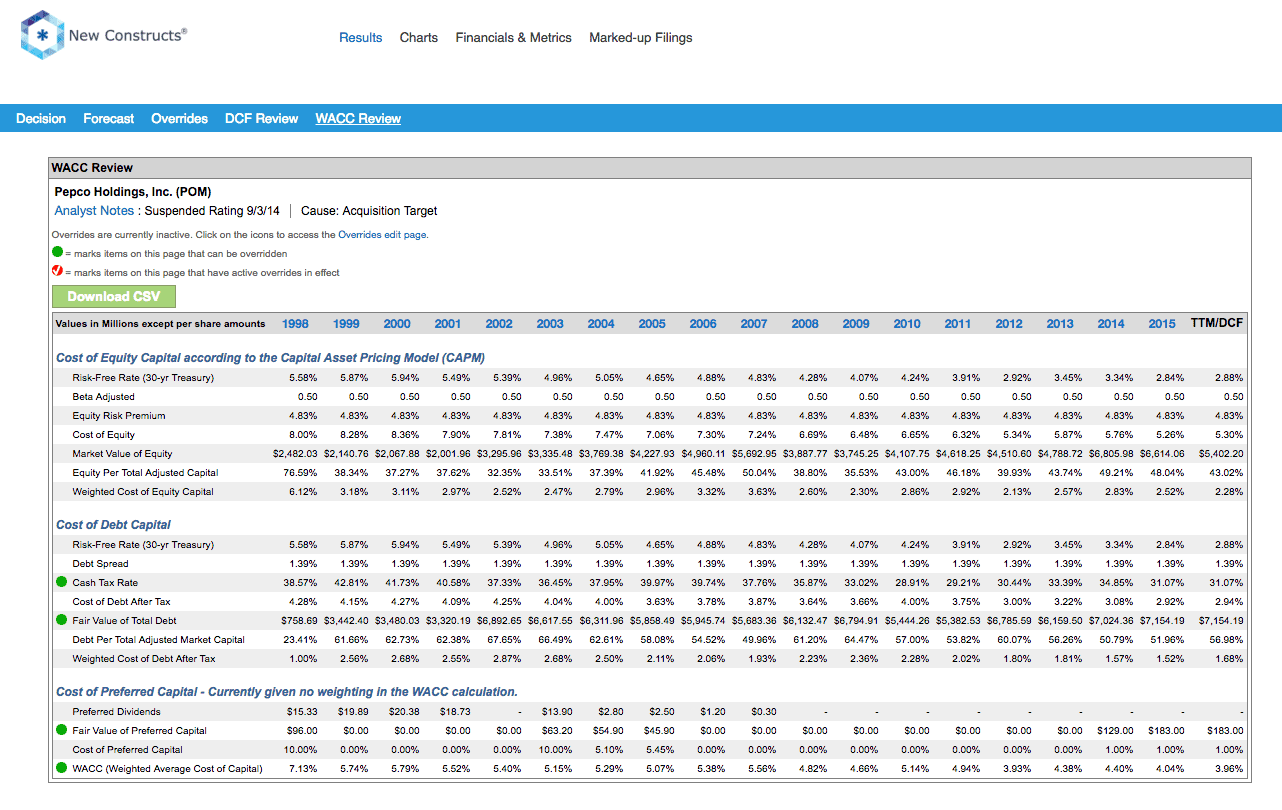The height and width of the screenshot is (810, 1282).
Task: Open the Results top navigation tab
Action: click(360, 38)
